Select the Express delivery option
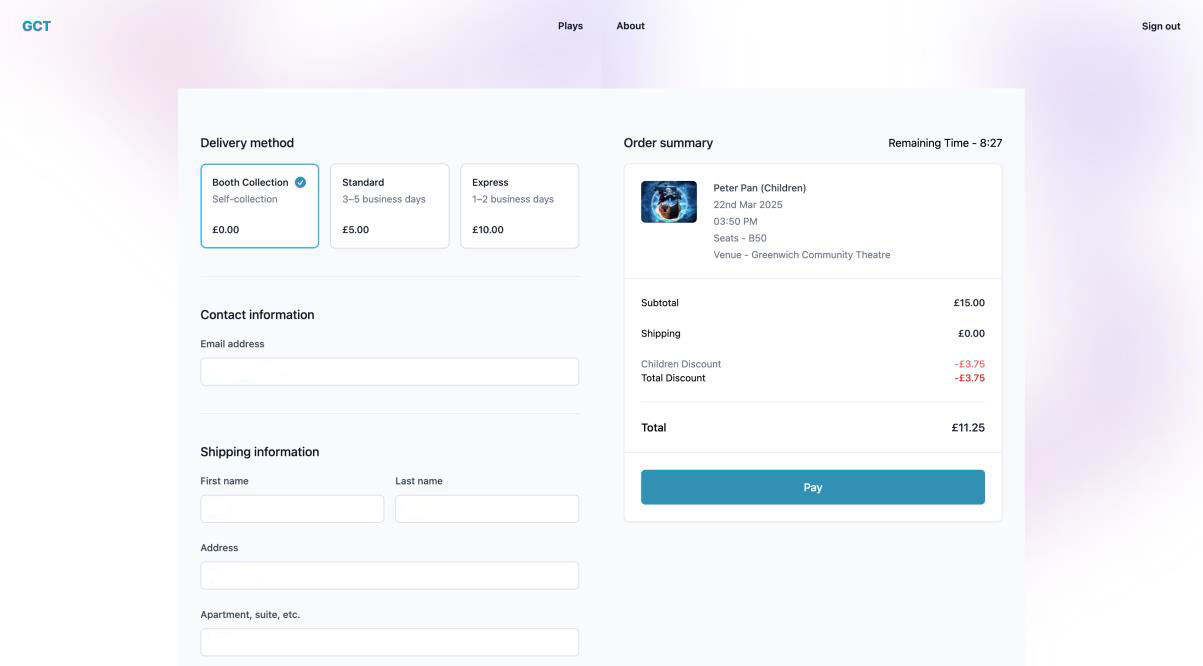The height and width of the screenshot is (666, 1203). pos(519,205)
